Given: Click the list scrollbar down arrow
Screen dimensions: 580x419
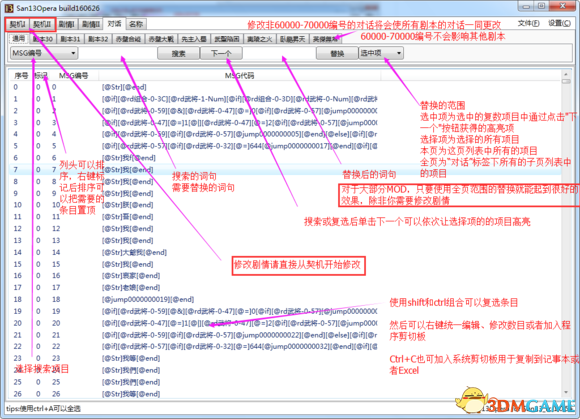Looking at the screenshot, I should 566,392.
